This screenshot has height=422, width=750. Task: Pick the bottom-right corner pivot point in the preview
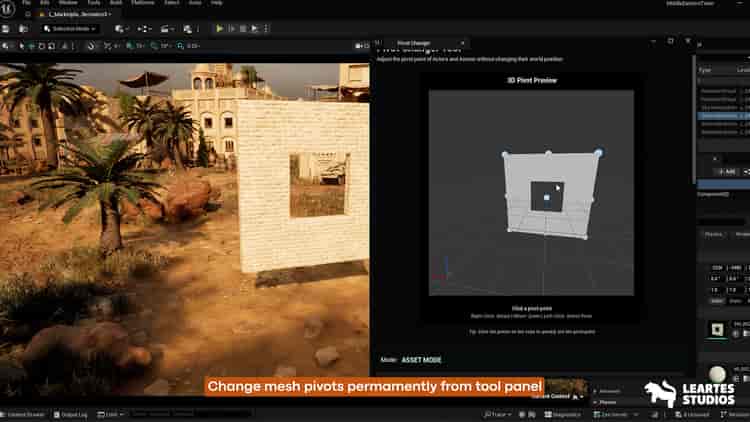point(585,236)
